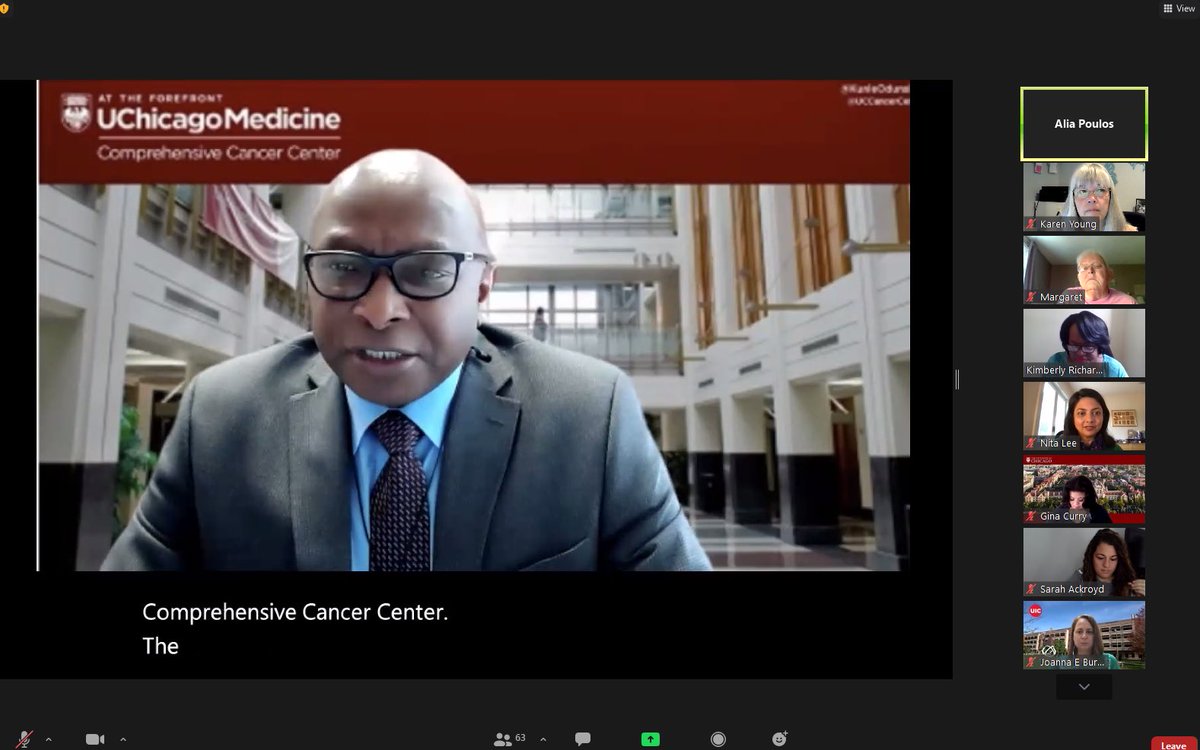Click the UChicago Medicine logo in the speaker video

click(201, 126)
